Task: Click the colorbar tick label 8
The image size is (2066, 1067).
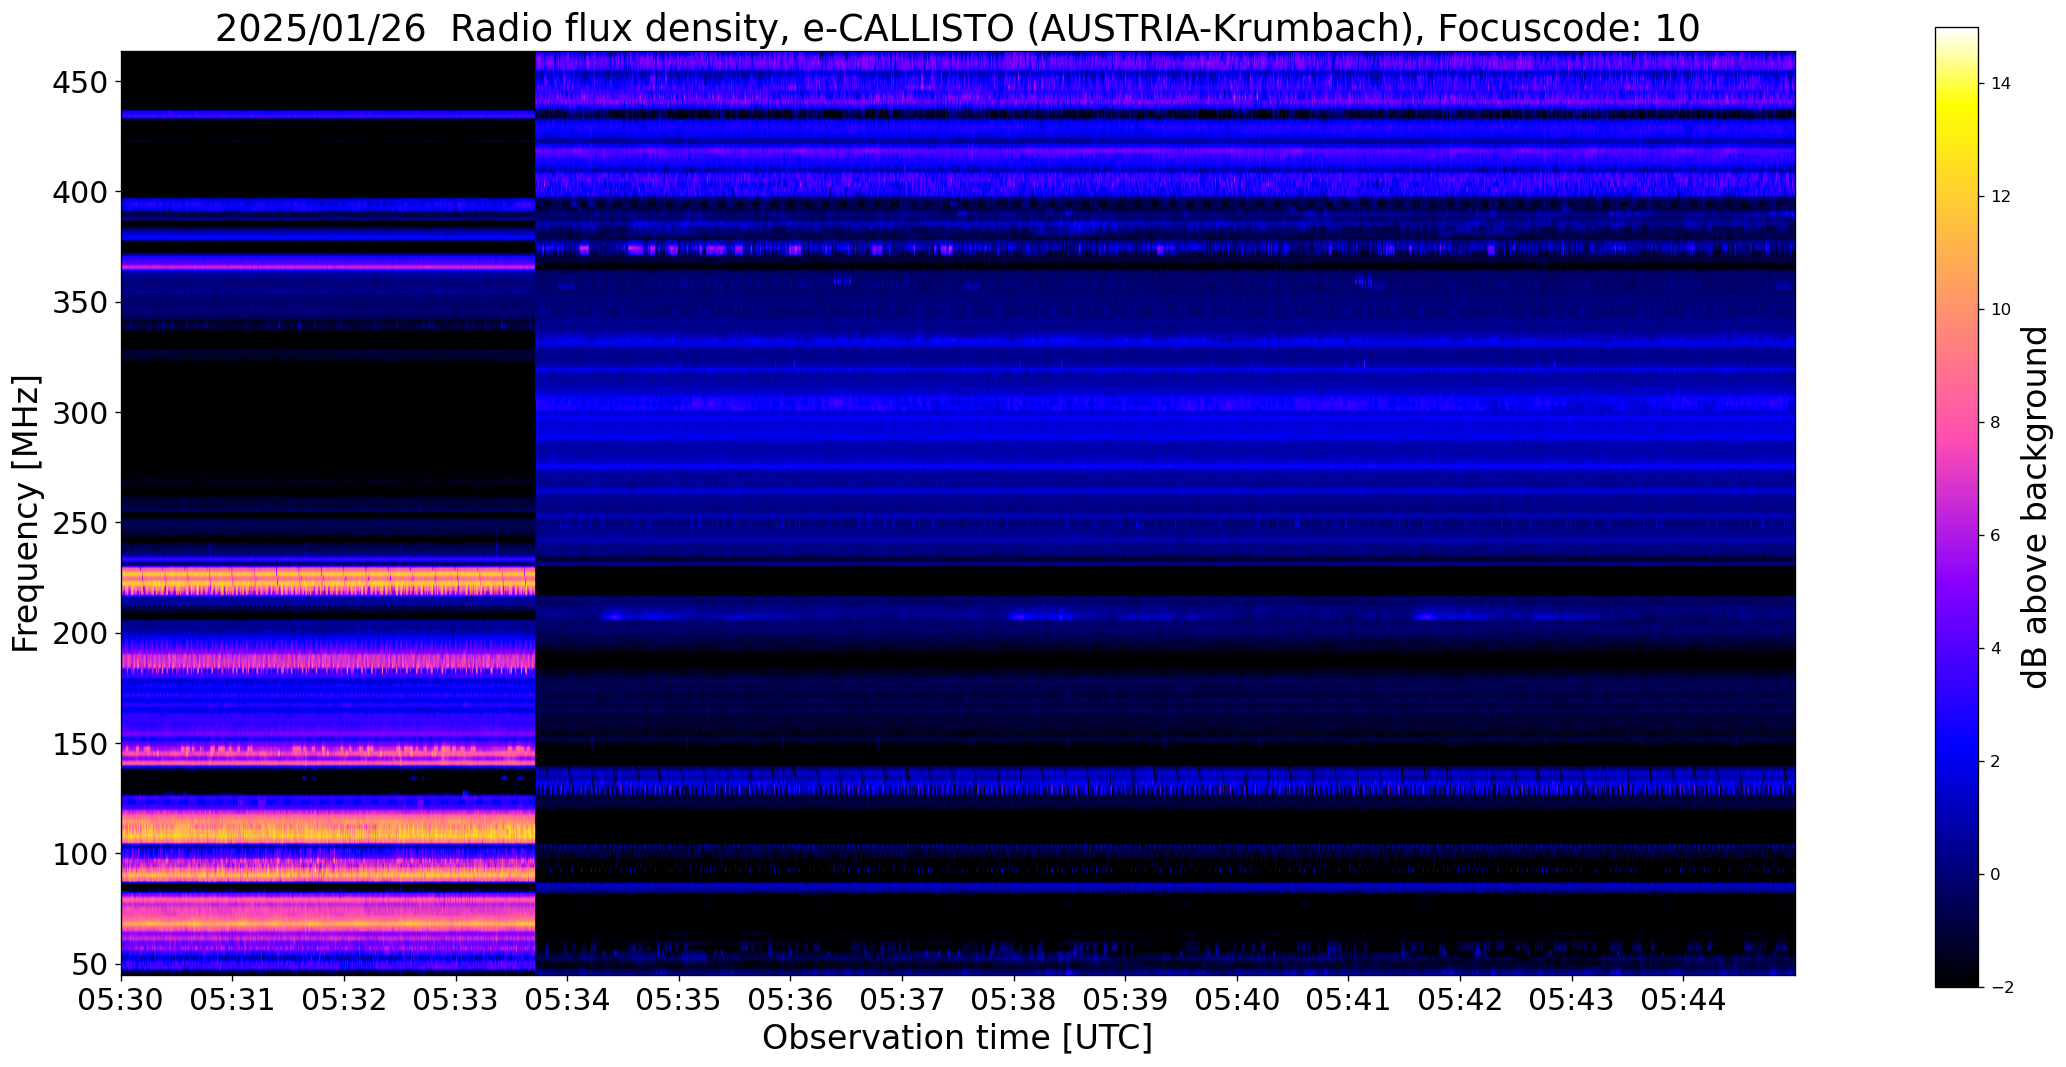Action: click(x=1996, y=423)
